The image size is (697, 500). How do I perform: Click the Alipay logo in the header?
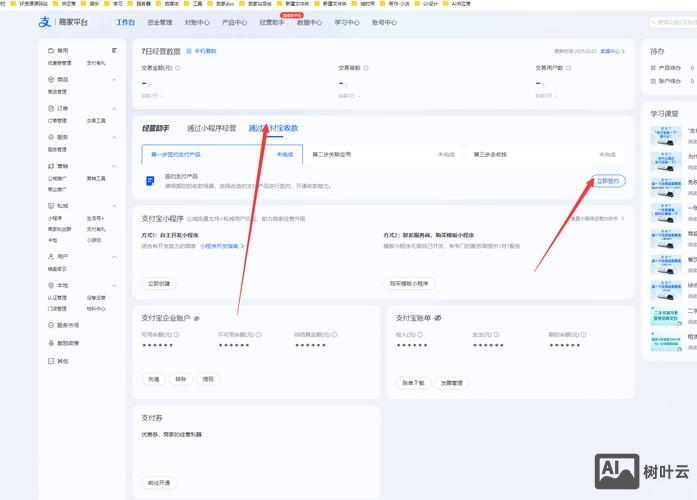pyautogui.click(x=45, y=22)
